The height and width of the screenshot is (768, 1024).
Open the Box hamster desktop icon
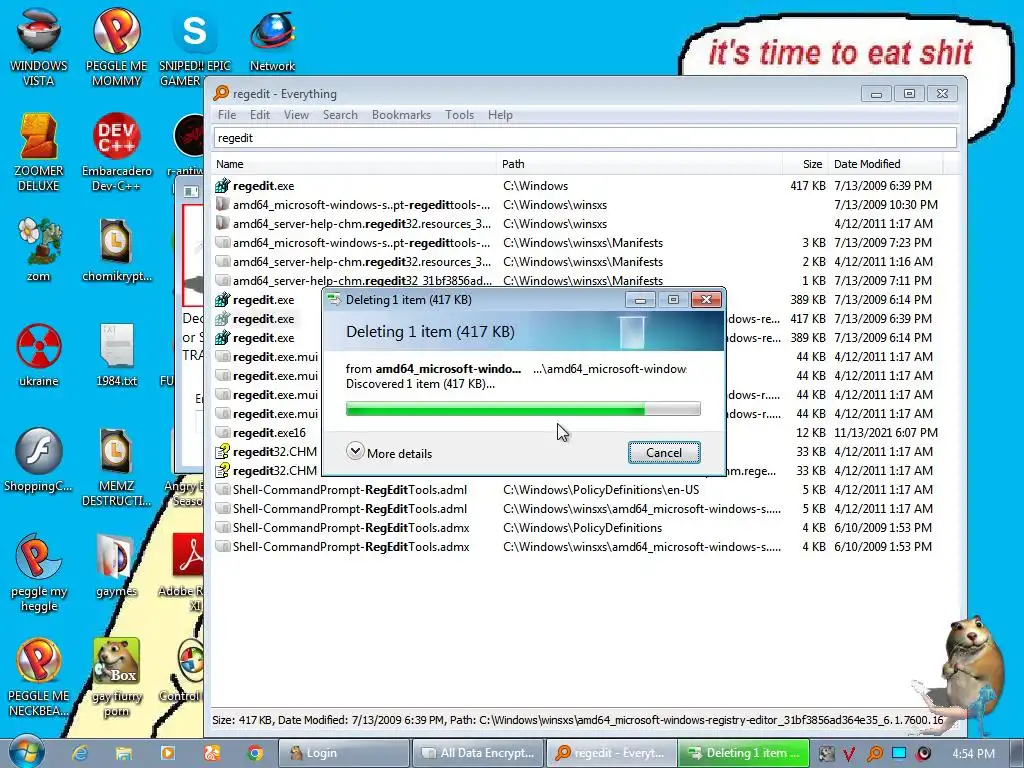pos(116,677)
